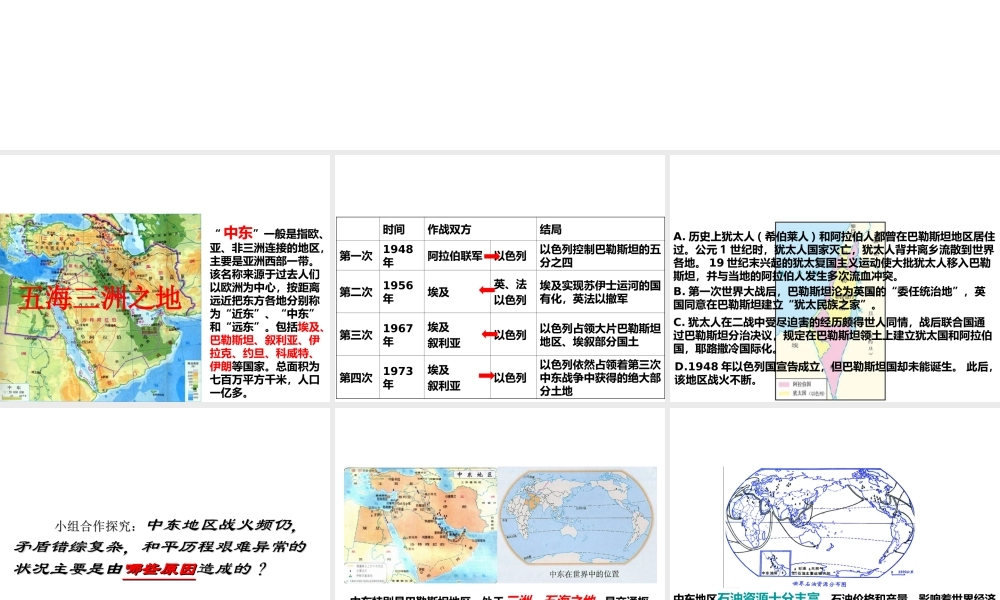Click the red arrow in the 第二次 row
This screenshot has width=1000, height=600.
[x=487, y=290]
